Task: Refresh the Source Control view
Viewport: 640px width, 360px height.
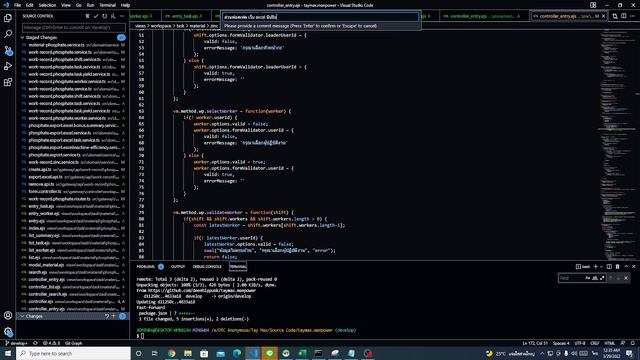Action: 104,16
